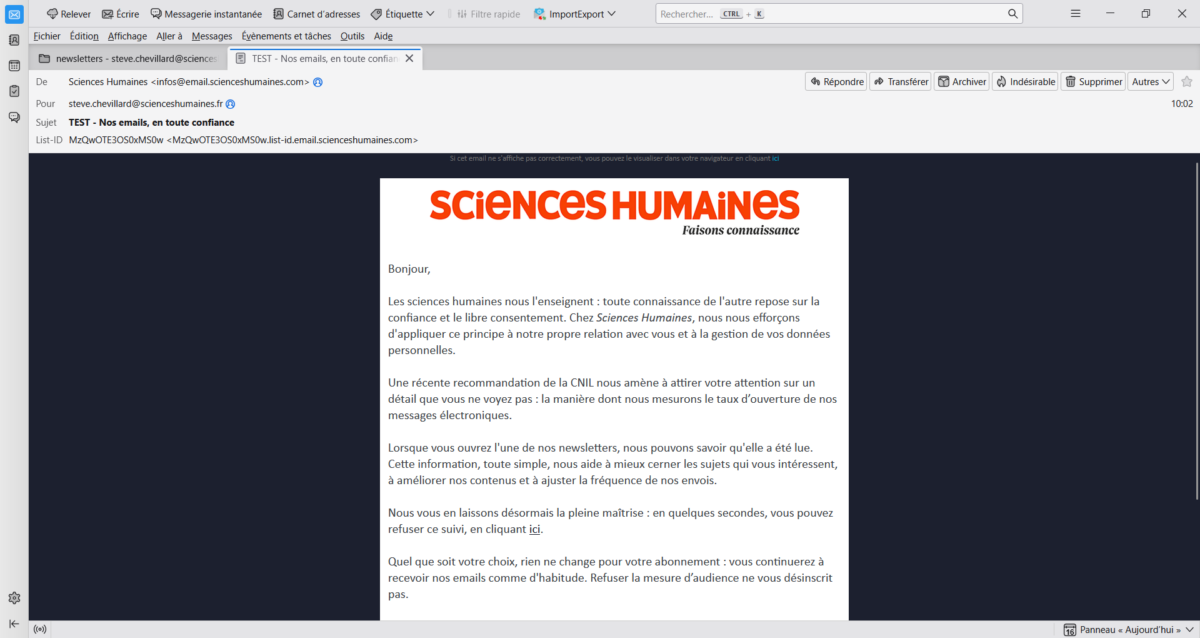Screen dimensions: 1200x638
Task: Open the hamburger application menu
Action: [x=1075, y=14]
